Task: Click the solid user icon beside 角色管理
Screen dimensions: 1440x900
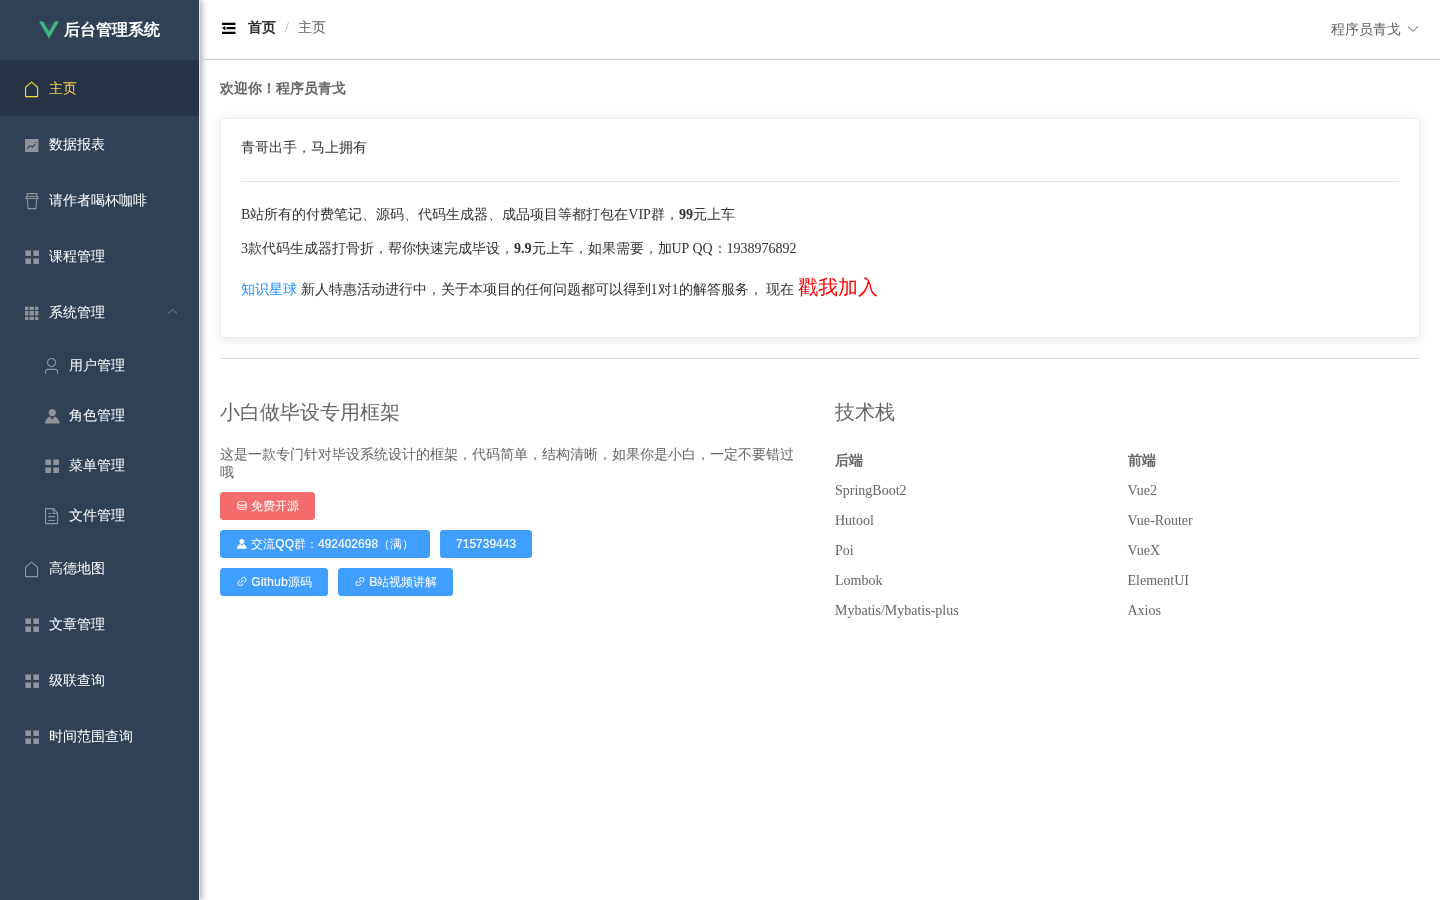Action: [52, 416]
